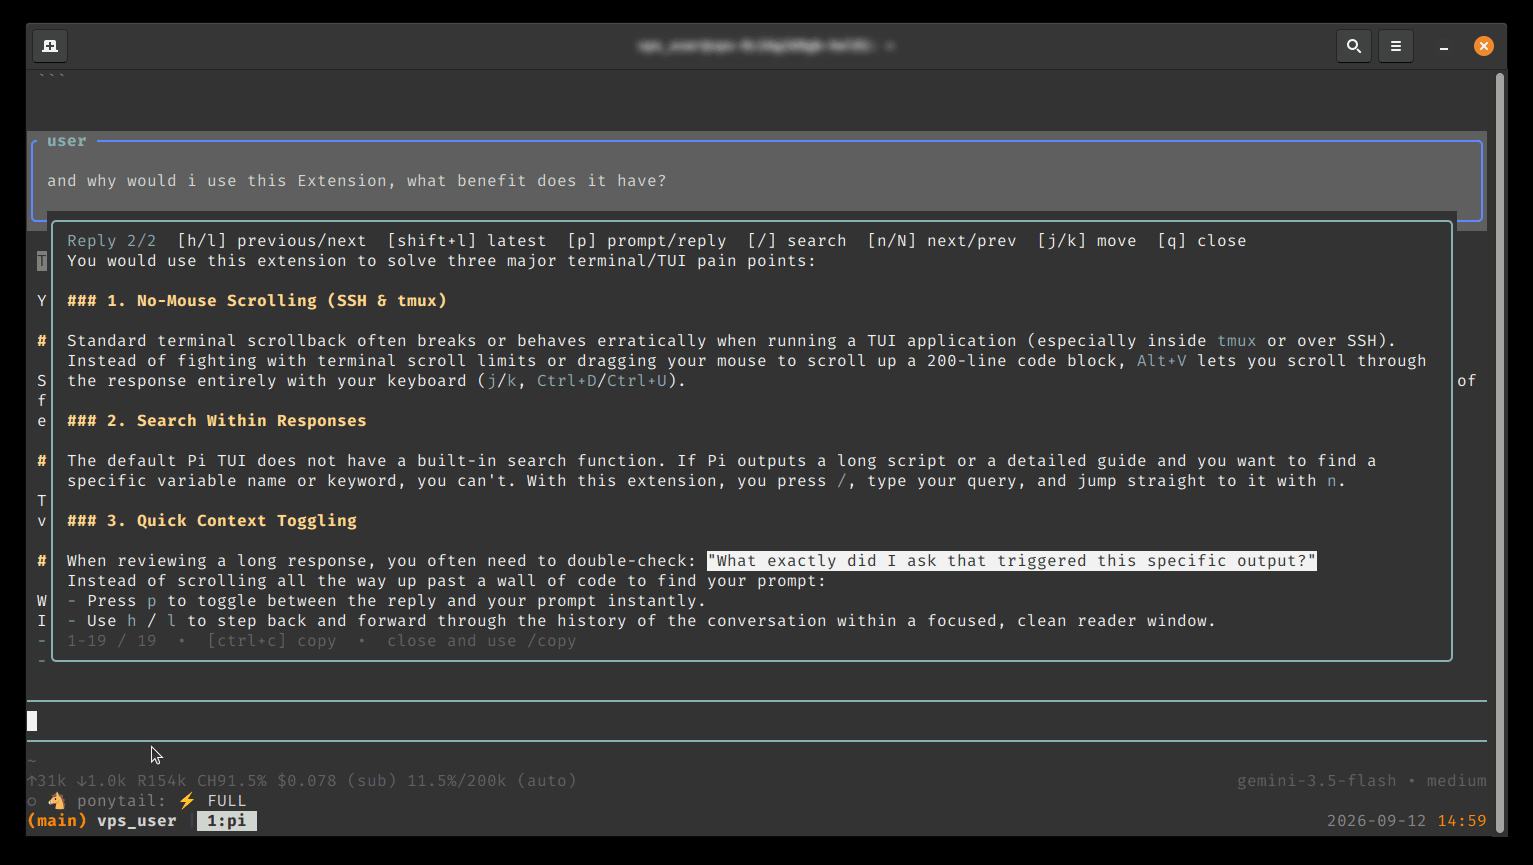This screenshot has width=1533, height=865.
Task: Click the "[h/l] previous/next" hint
Action: [272, 241]
